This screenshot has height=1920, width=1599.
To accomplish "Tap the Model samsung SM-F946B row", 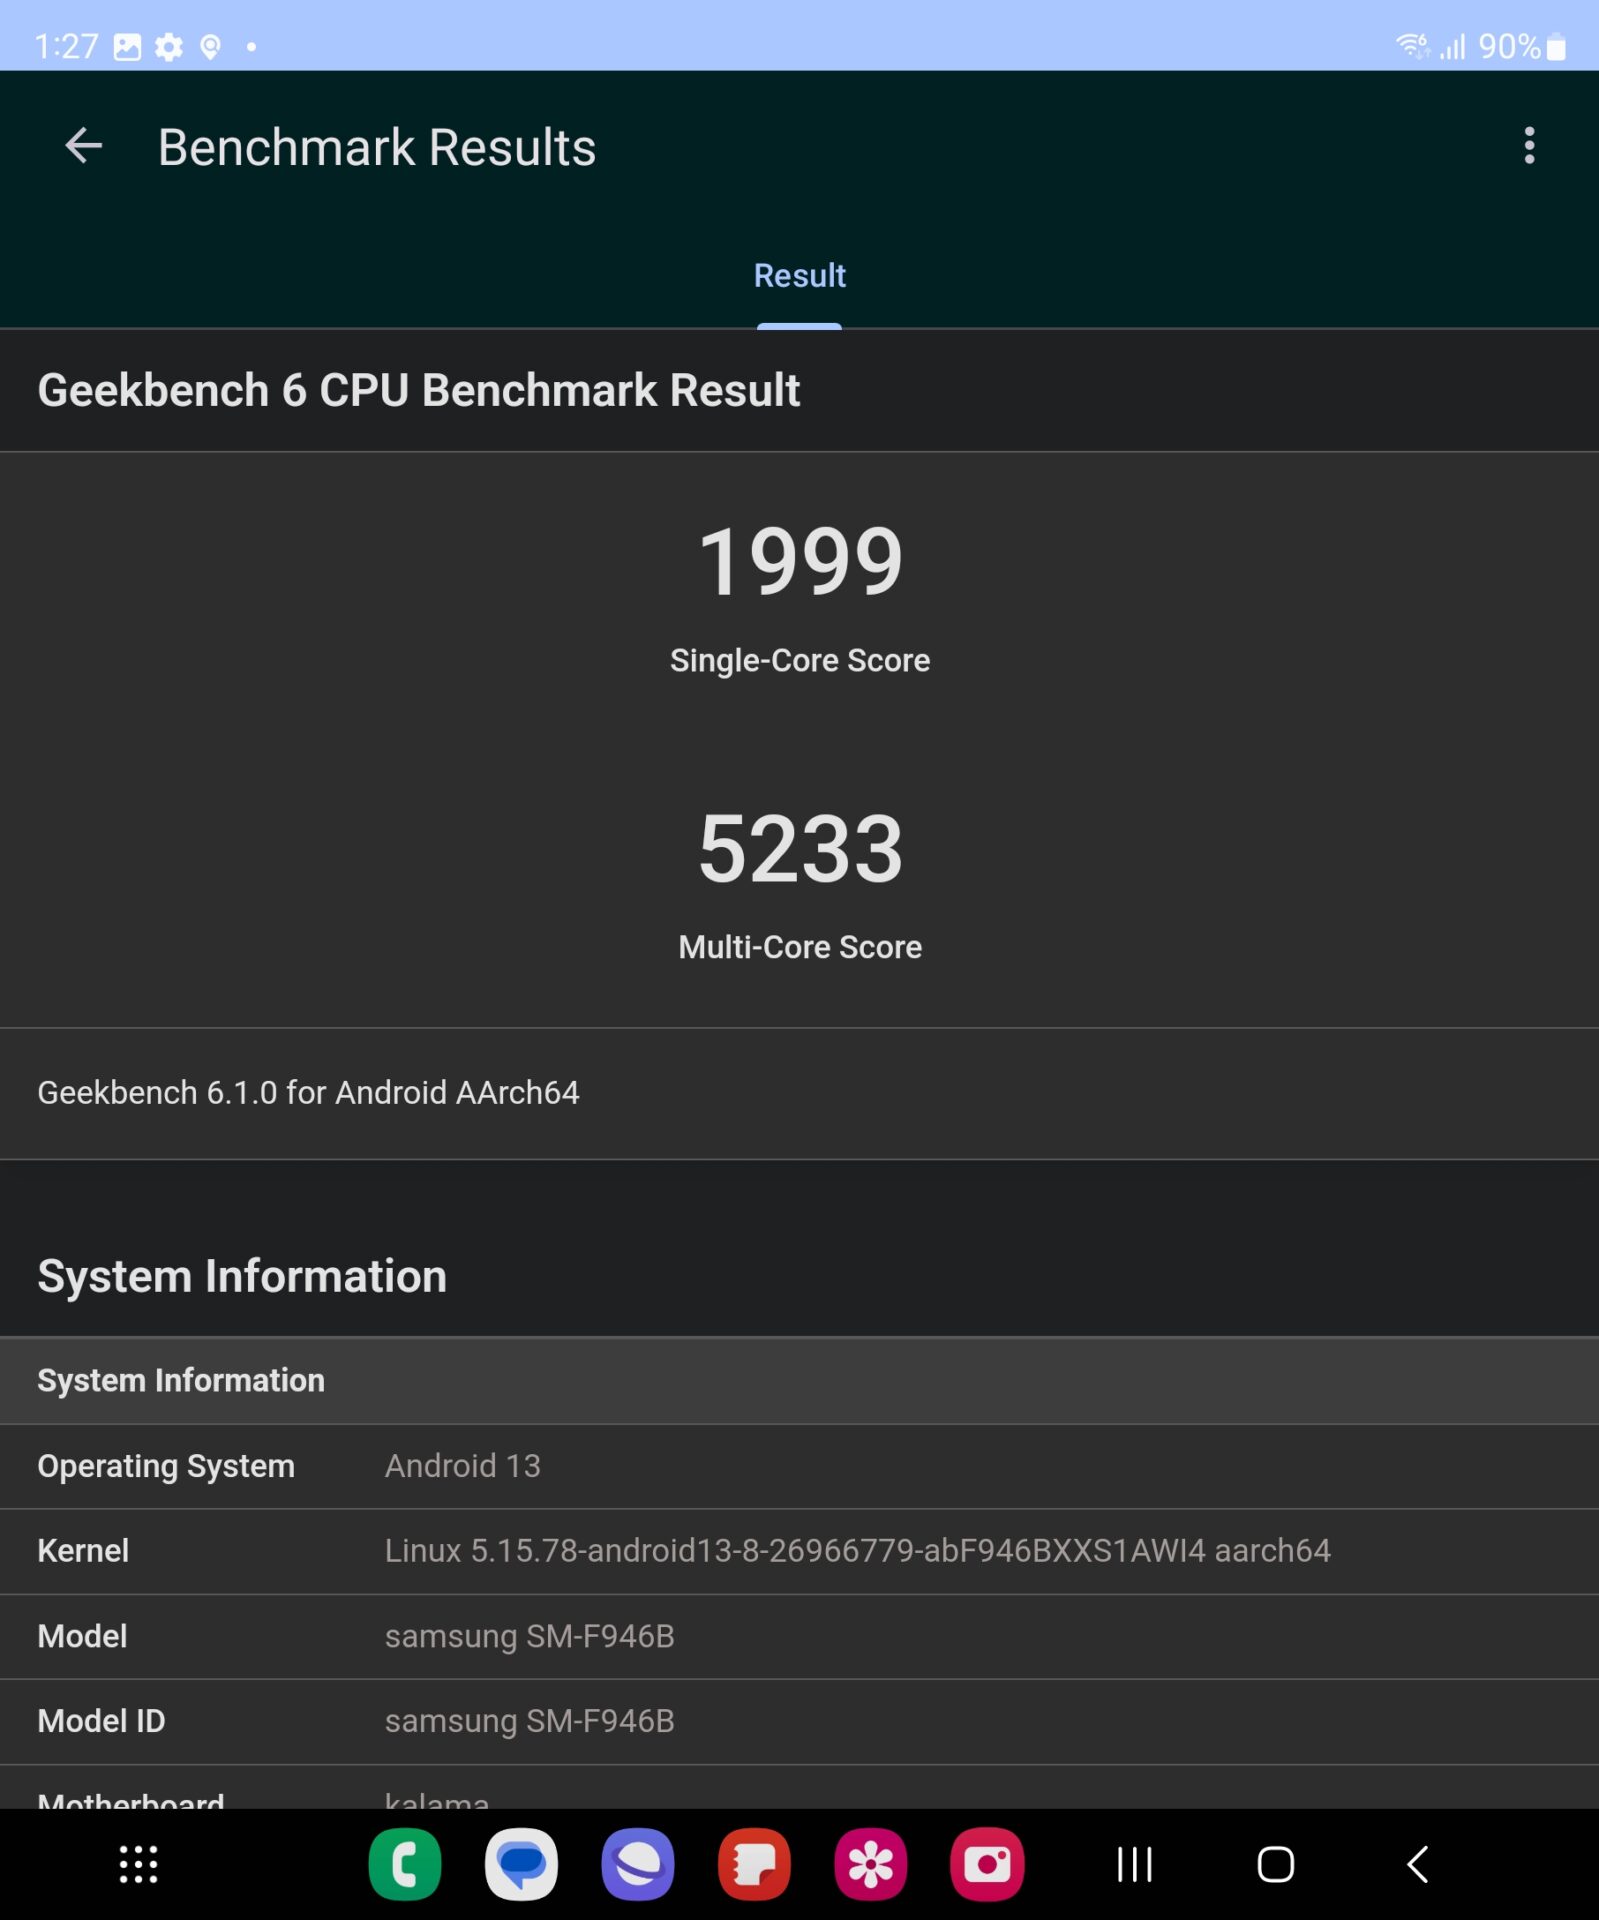I will (799, 1636).
